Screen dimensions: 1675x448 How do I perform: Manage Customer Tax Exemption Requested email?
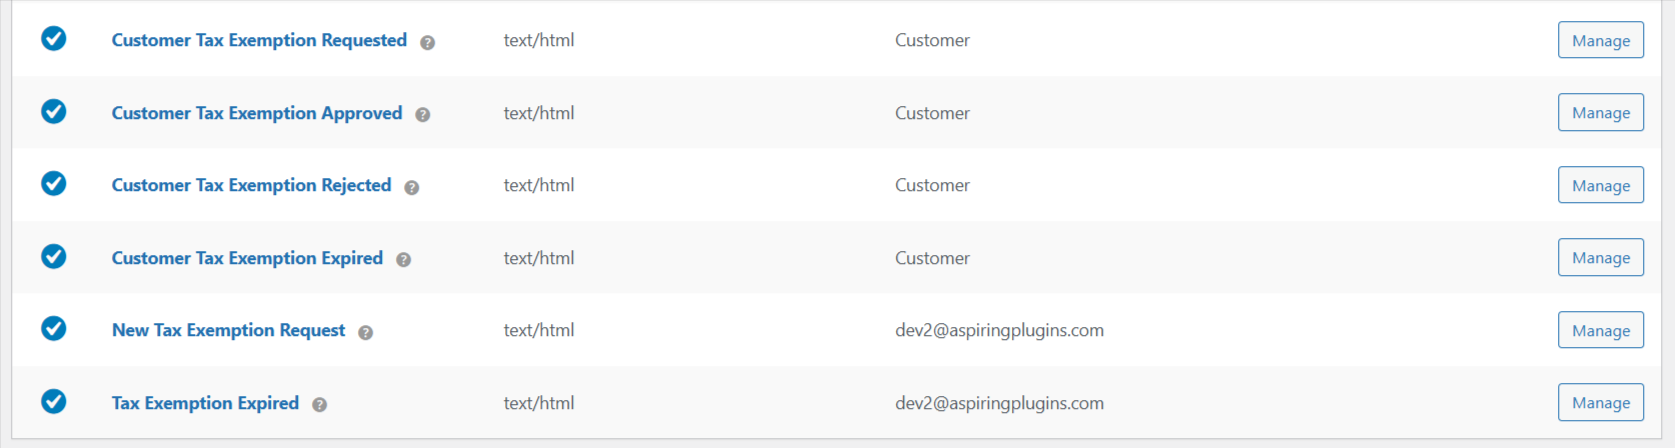click(x=1600, y=40)
